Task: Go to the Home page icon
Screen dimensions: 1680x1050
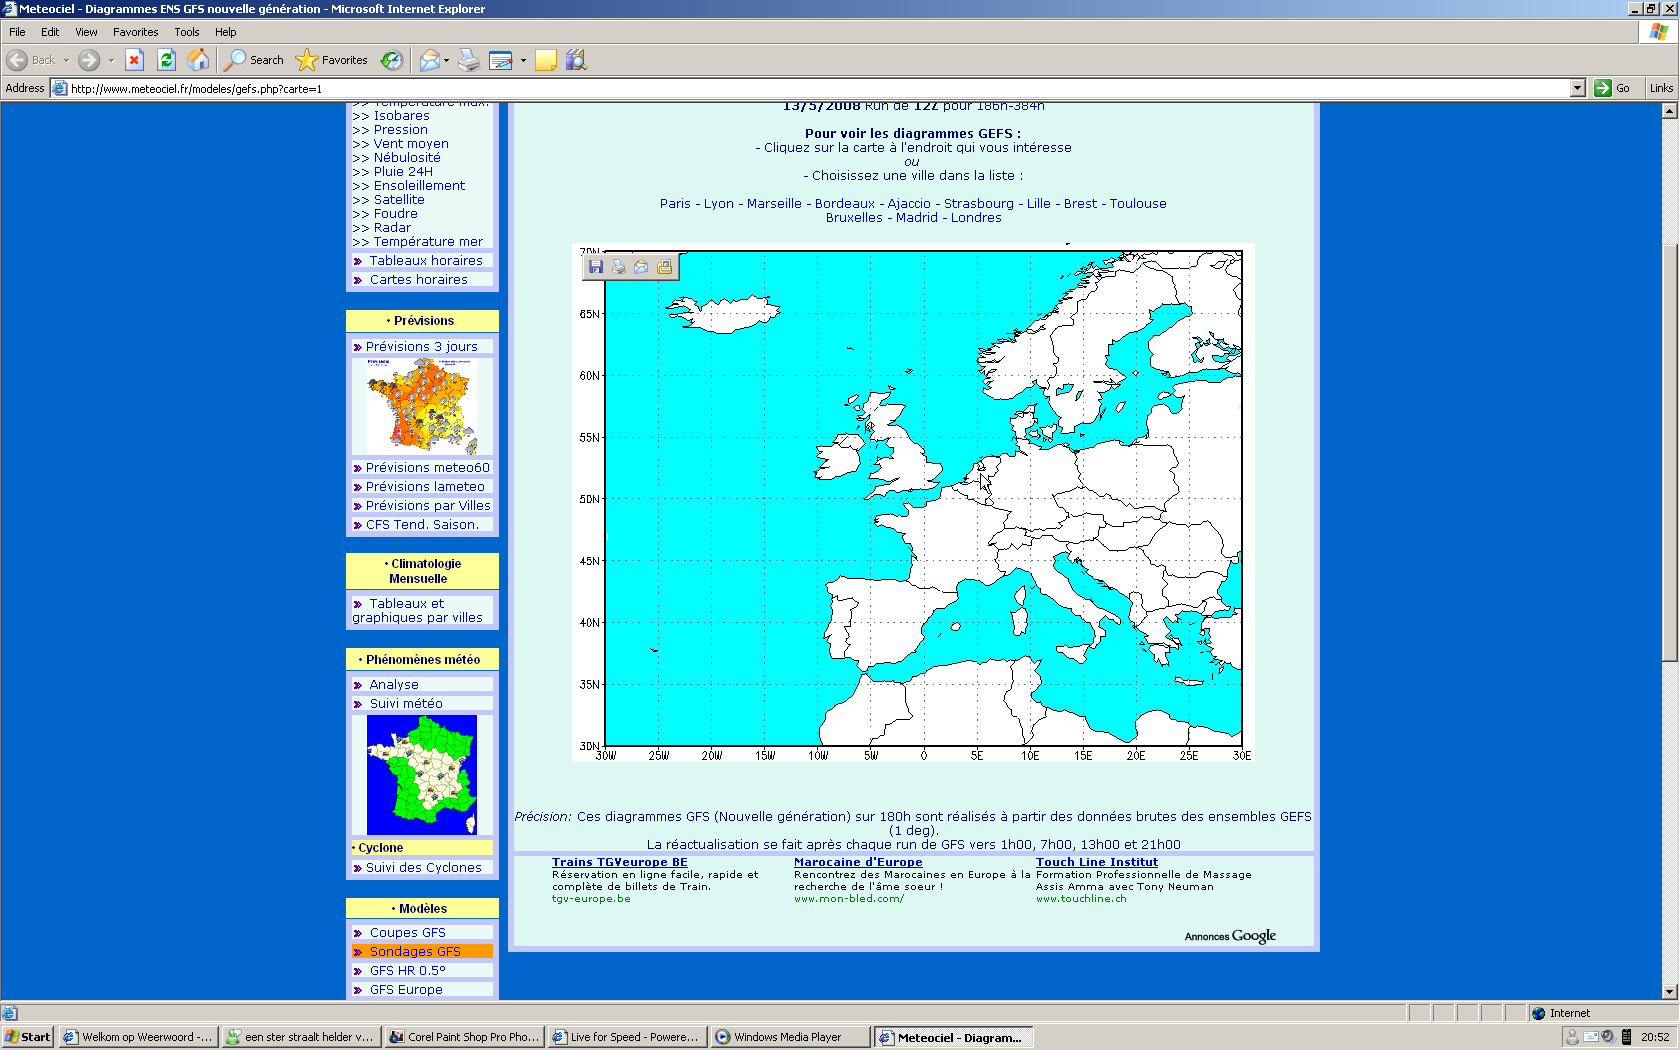Action: pos(198,60)
